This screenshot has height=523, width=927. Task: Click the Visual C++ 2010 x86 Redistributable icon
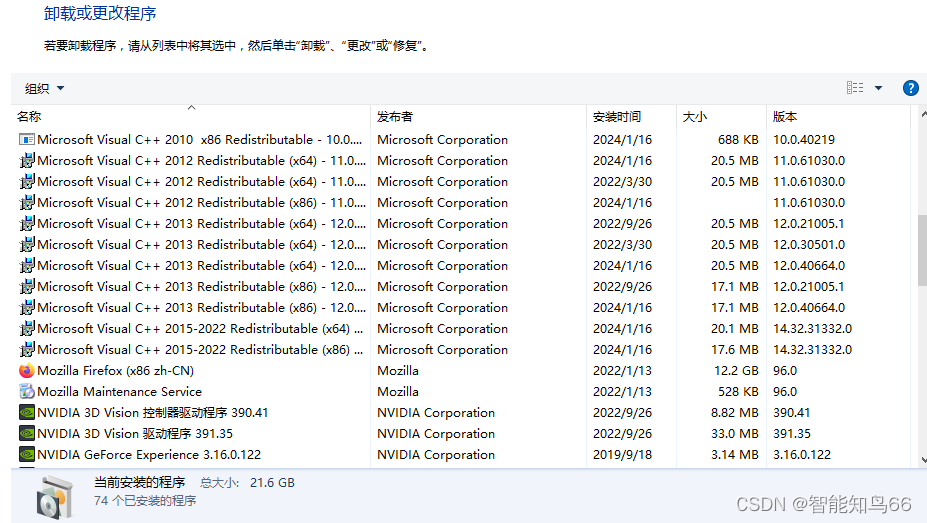pyautogui.click(x=27, y=139)
